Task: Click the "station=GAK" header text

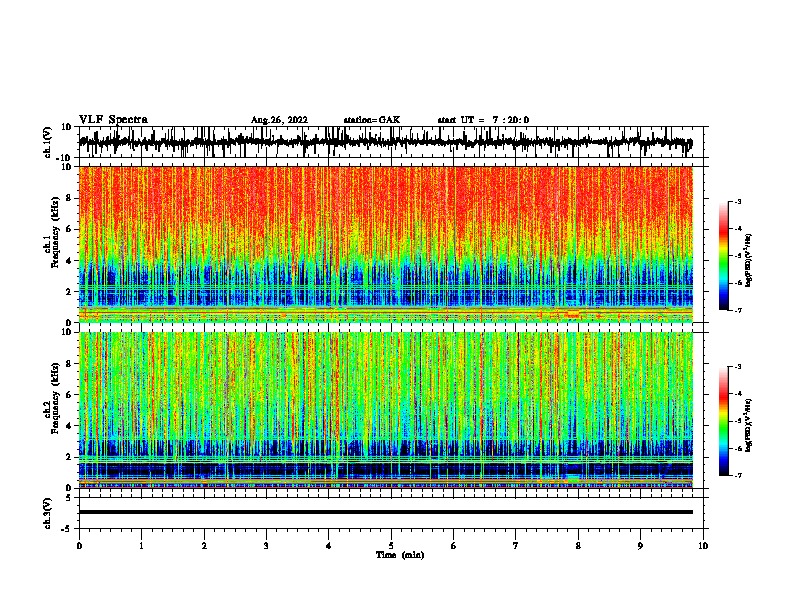Action: pyautogui.click(x=372, y=120)
